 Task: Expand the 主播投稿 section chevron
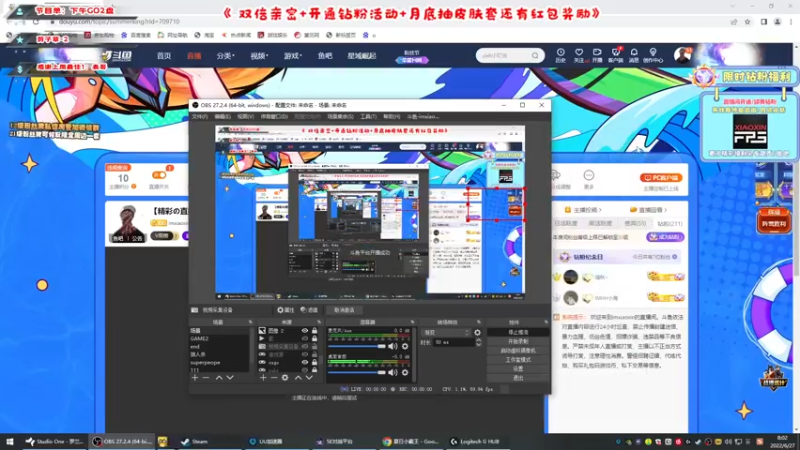click(x=600, y=210)
